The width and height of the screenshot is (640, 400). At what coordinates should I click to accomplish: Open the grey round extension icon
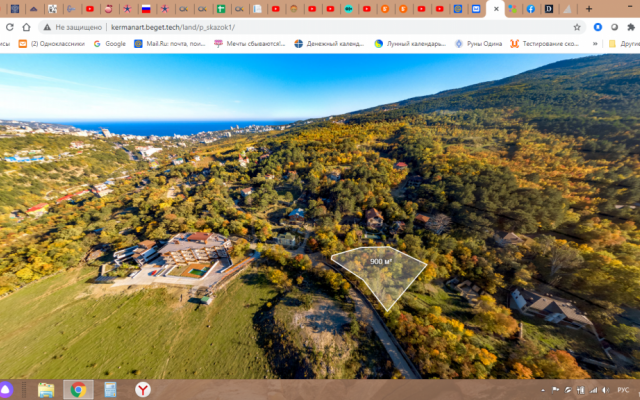coord(614,27)
